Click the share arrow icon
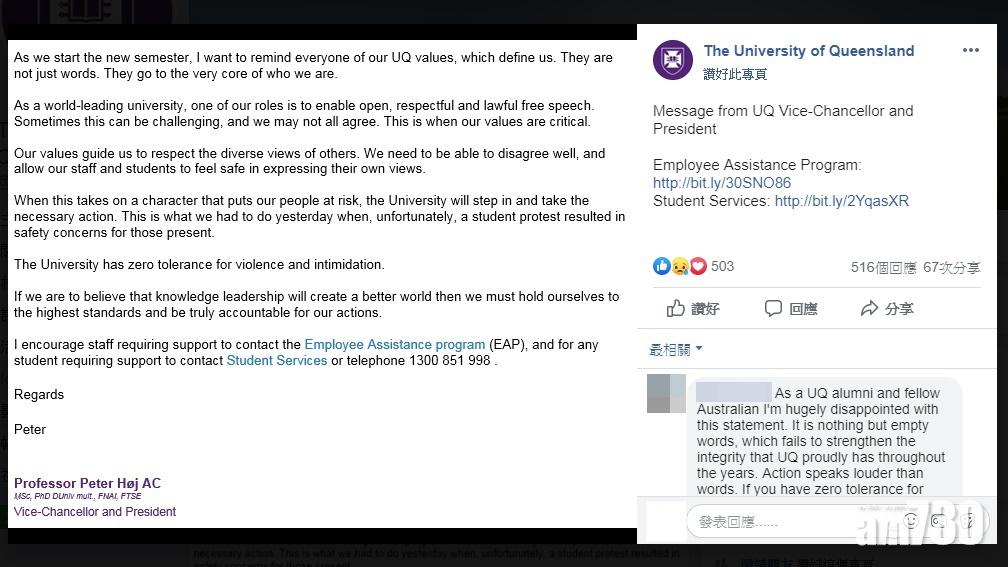This screenshot has width=1008, height=567. [x=869, y=309]
